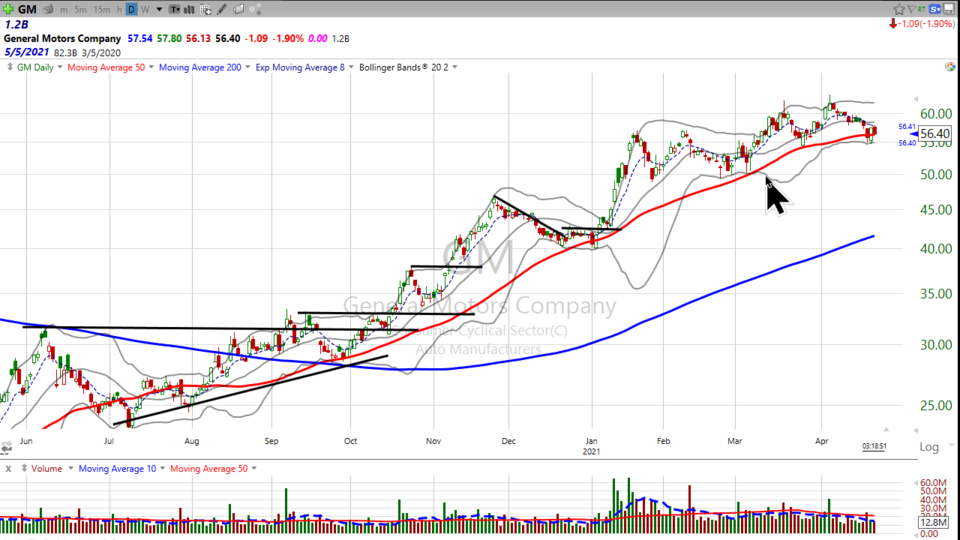Click the GM Daily legend label
The width and height of the screenshot is (960, 540).
point(36,67)
